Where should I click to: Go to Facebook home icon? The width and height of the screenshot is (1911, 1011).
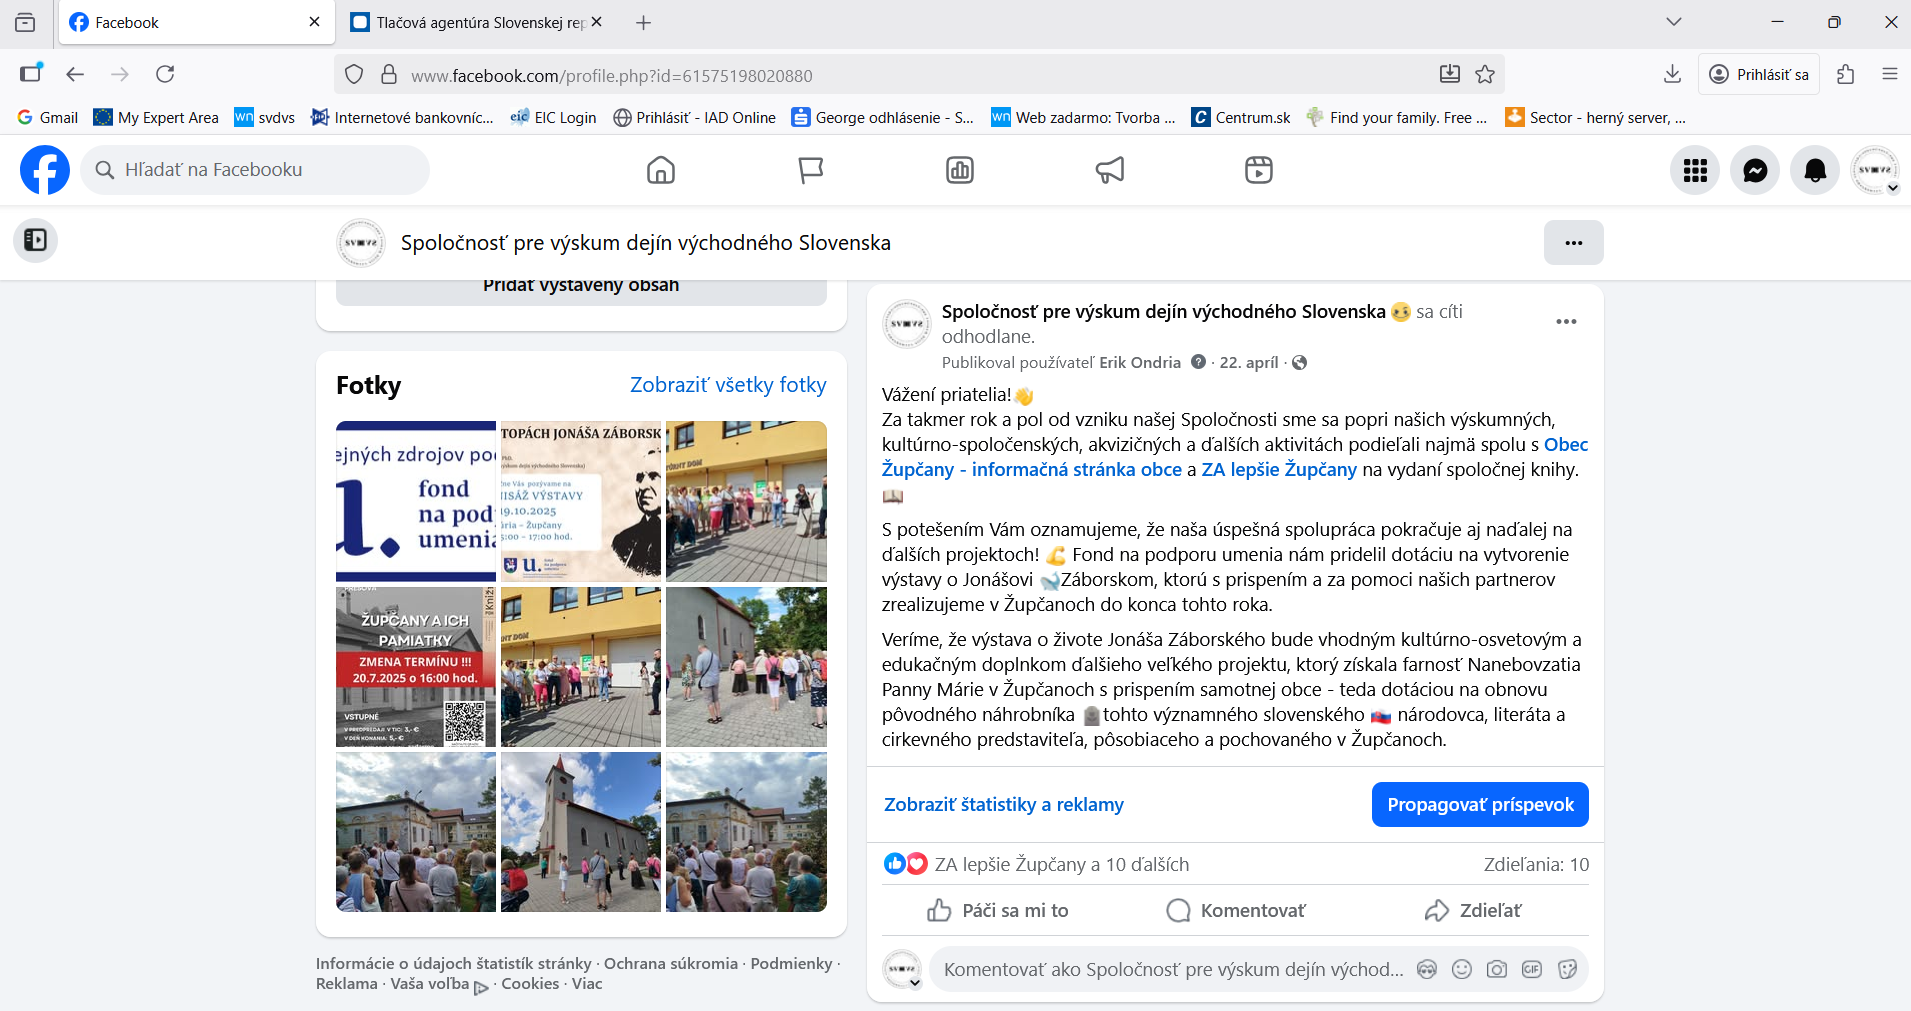pyautogui.click(x=661, y=170)
